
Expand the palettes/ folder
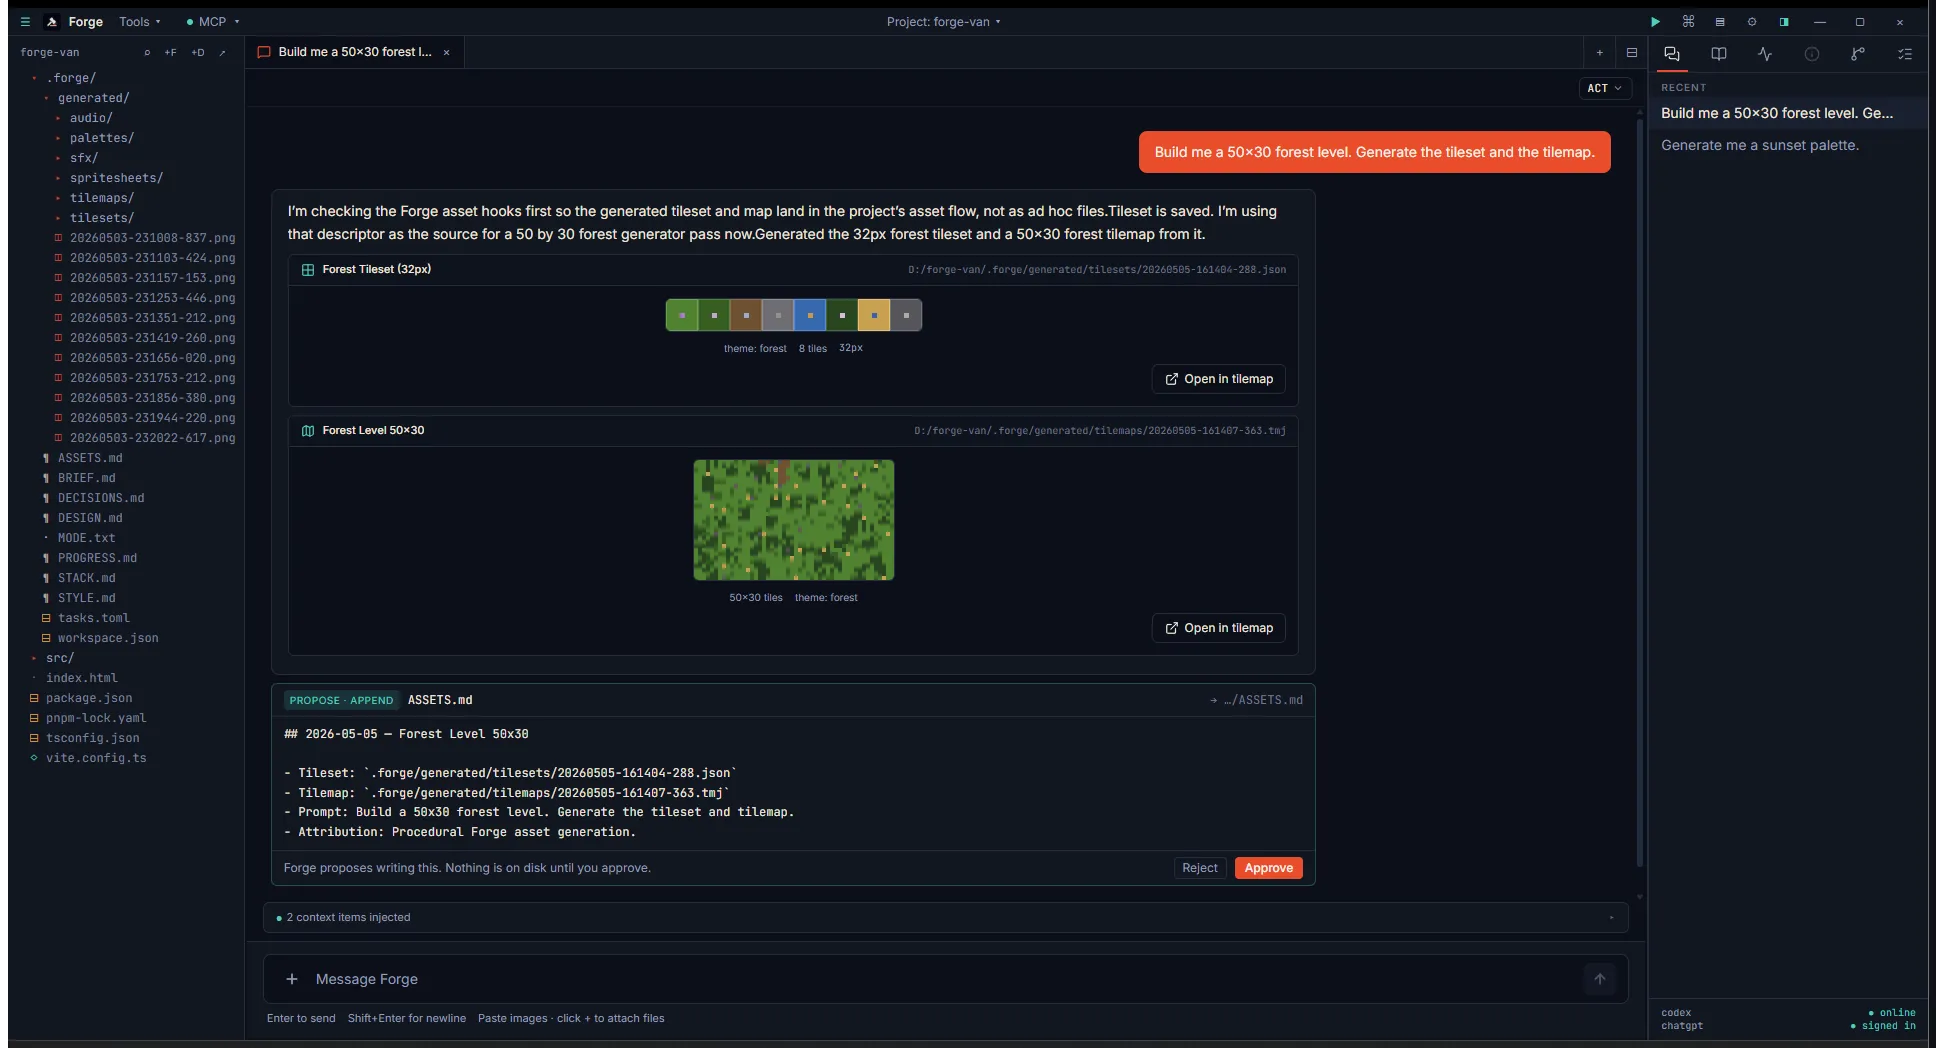(x=101, y=137)
